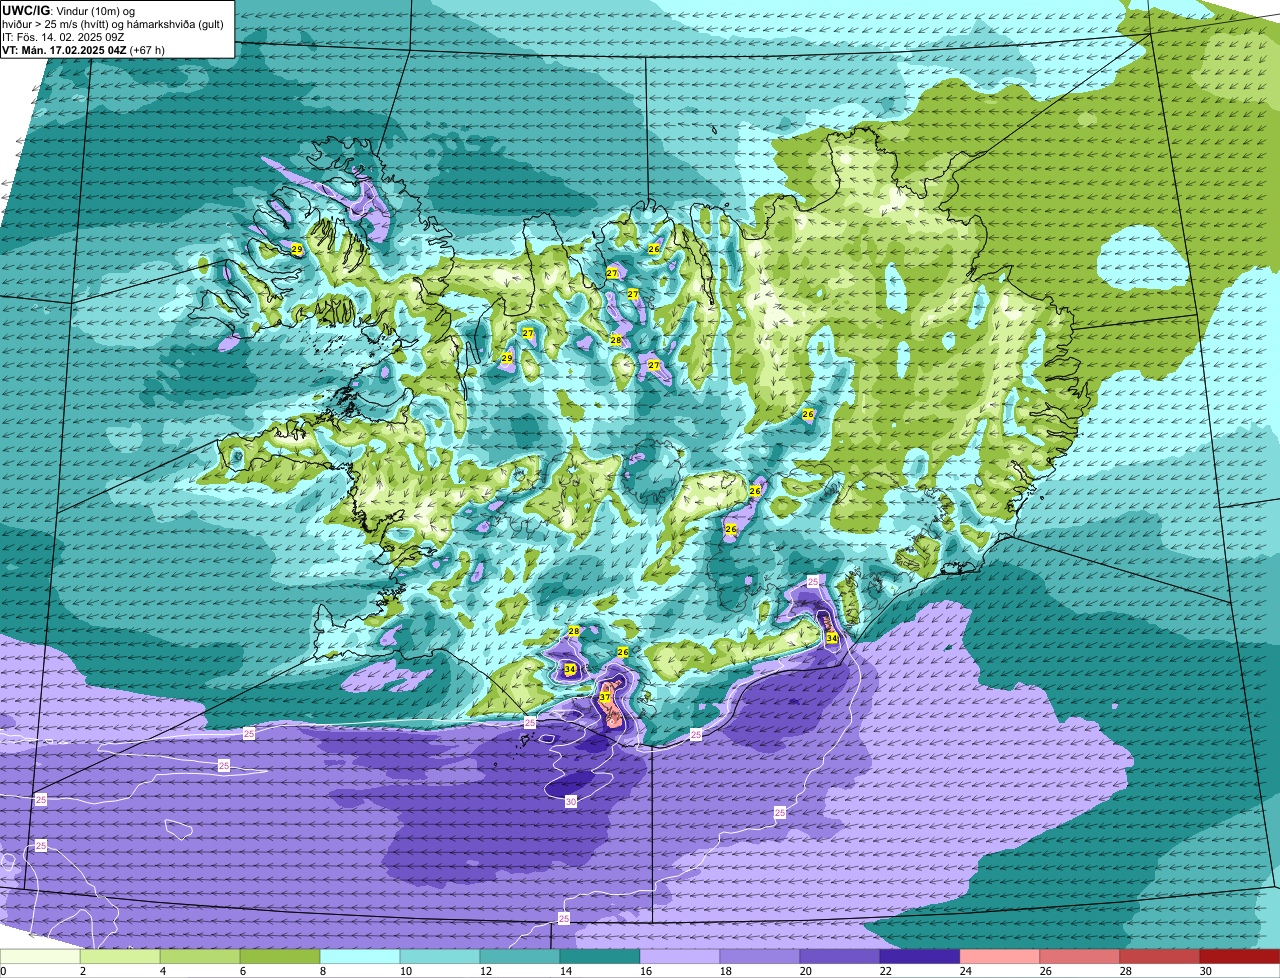Click the 8–10 m/s light cyan legend swatch

coord(360,957)
